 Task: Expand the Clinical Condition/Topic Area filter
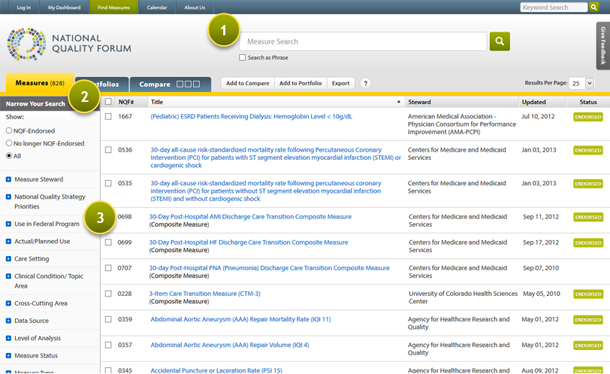(x=9, y=276)
